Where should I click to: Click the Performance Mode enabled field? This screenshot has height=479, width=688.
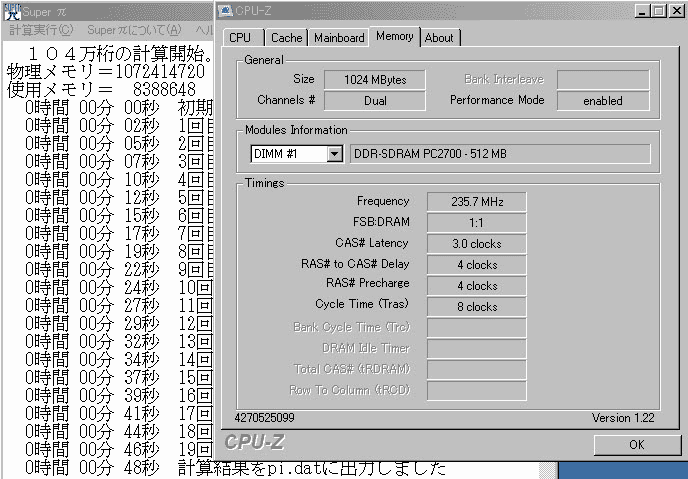click(602, 100)
